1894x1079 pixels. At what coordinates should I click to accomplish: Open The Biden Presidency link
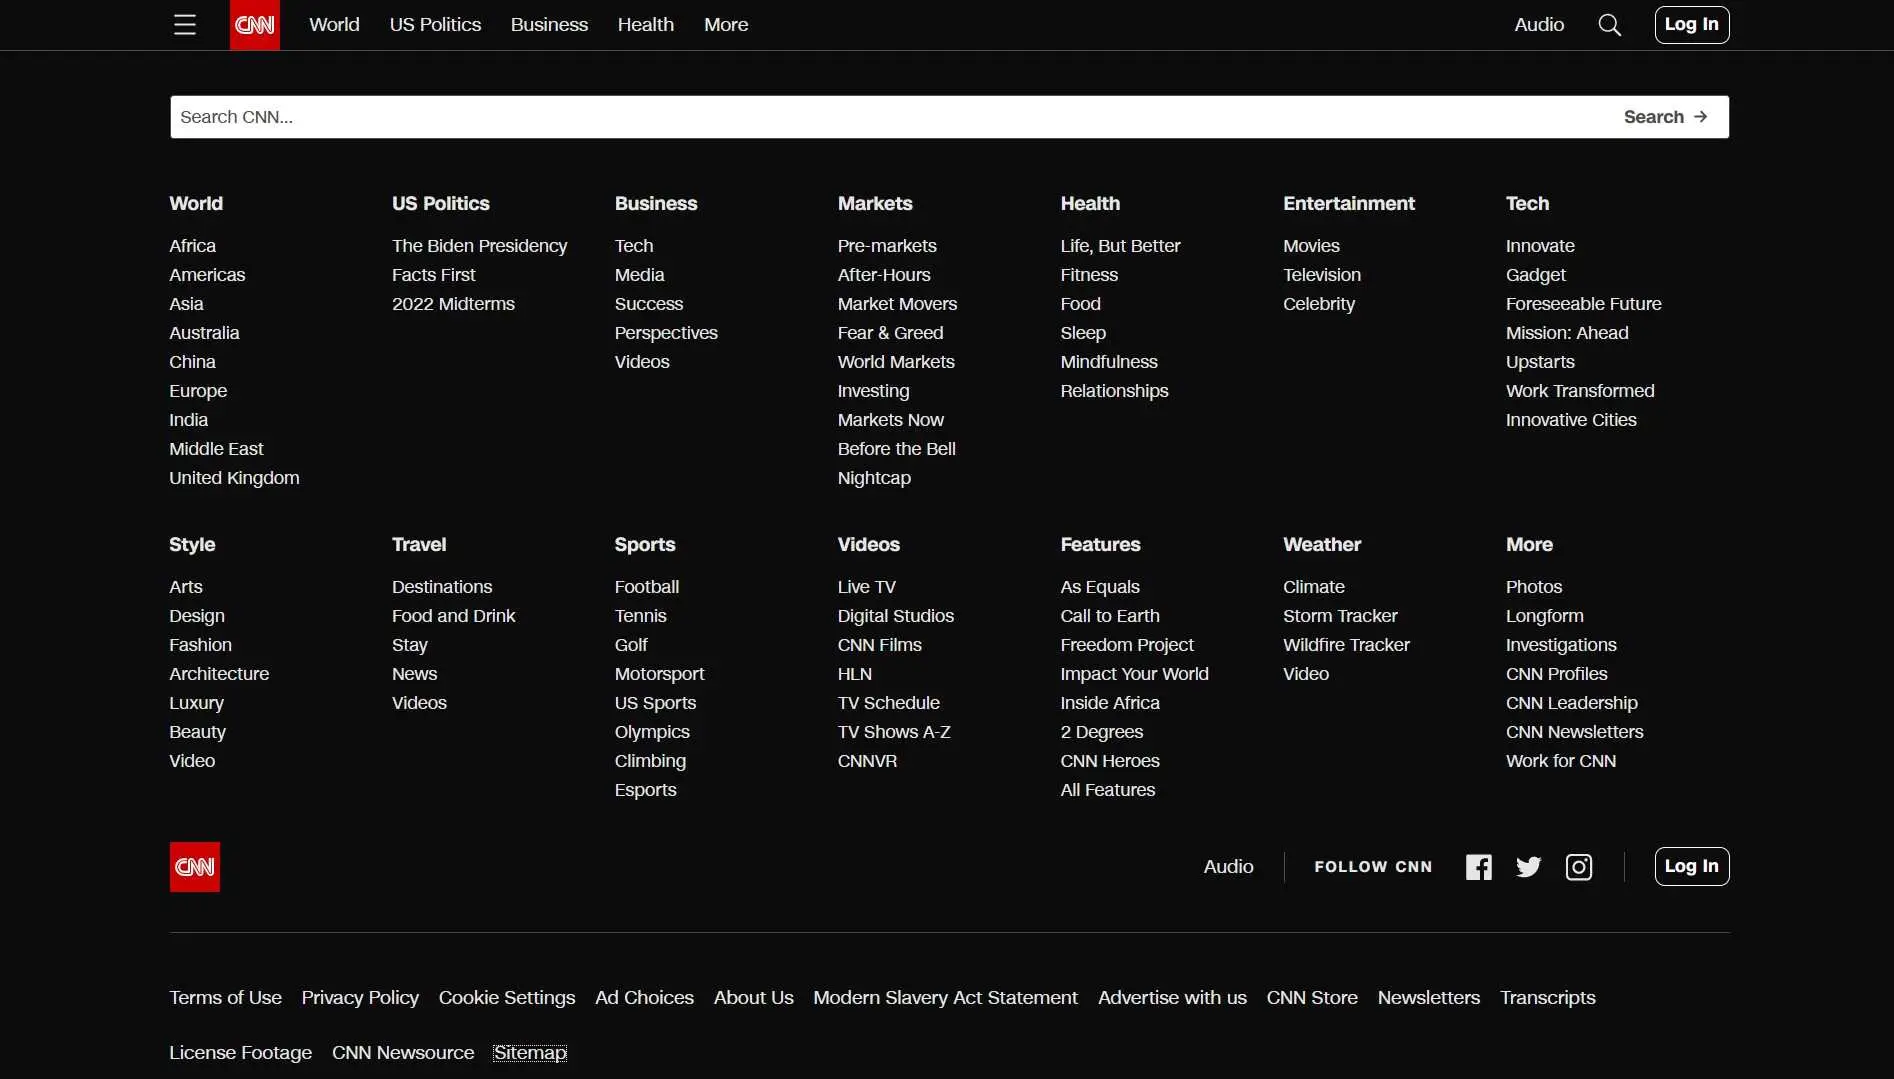tap(479, 245)
